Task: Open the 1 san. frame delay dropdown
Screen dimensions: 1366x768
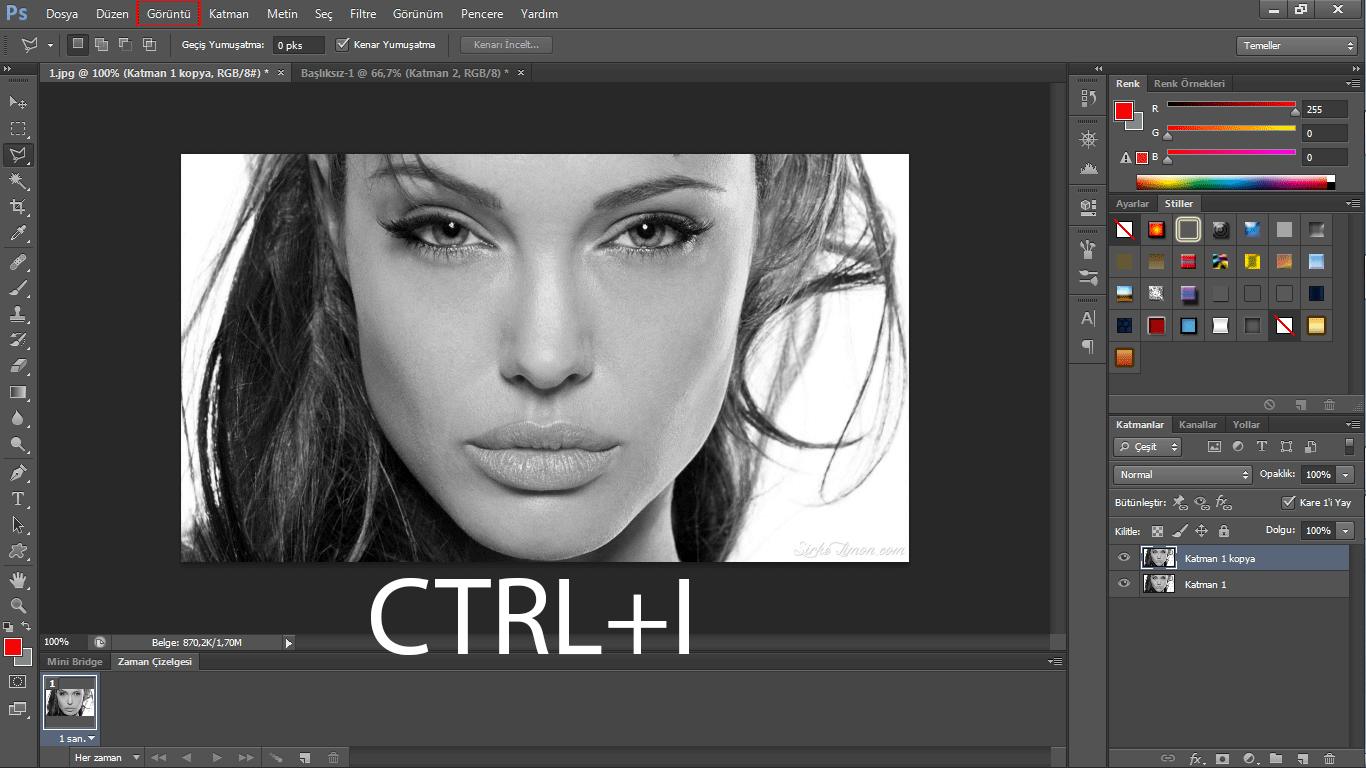Action: [77, 738]
